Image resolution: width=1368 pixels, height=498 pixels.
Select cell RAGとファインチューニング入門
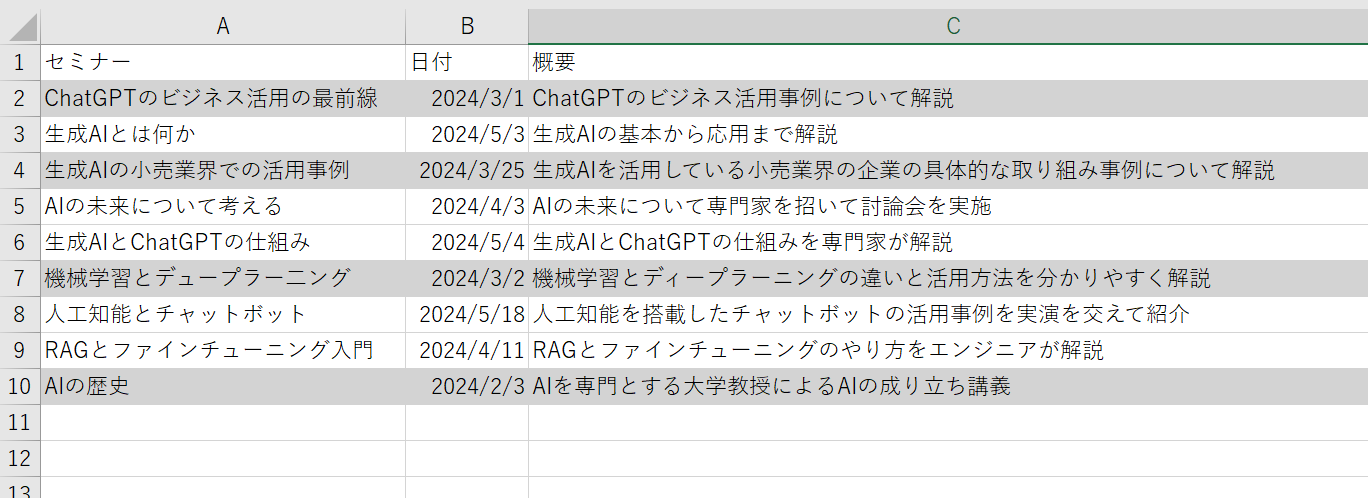pyautogui.click(x=223, y=350)
